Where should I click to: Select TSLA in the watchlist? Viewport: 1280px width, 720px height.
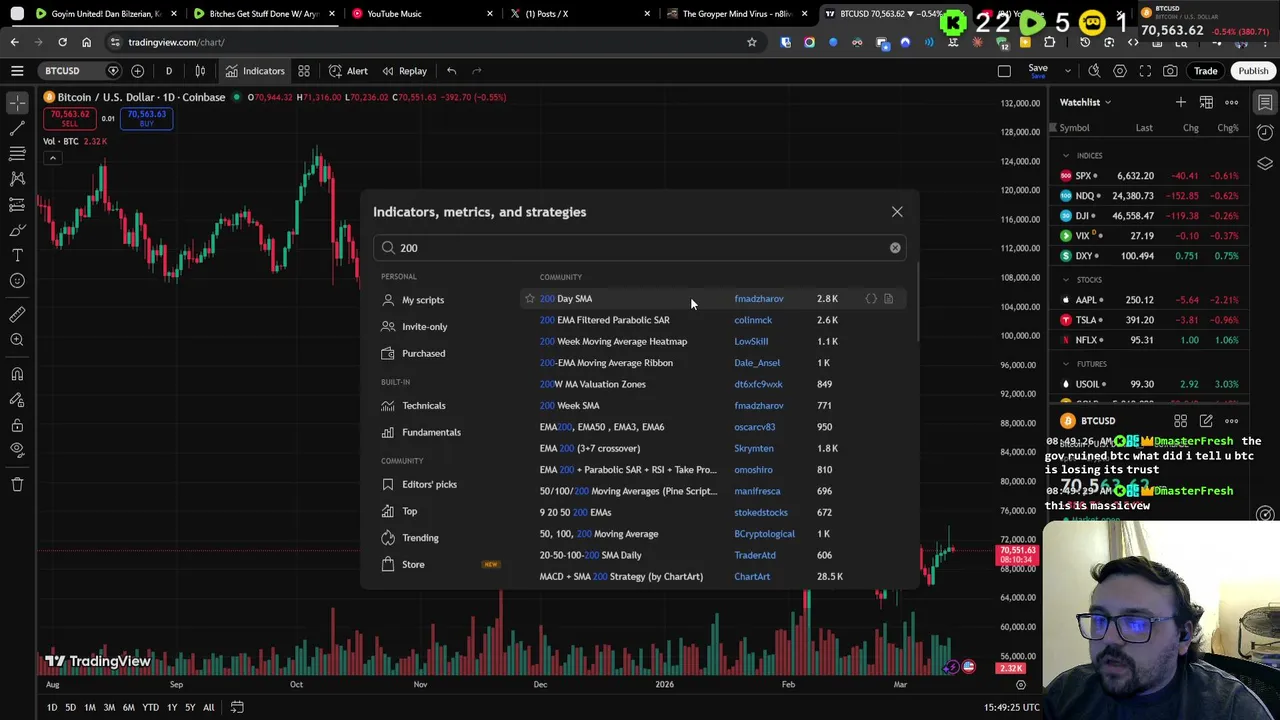tap(1150, 320)
